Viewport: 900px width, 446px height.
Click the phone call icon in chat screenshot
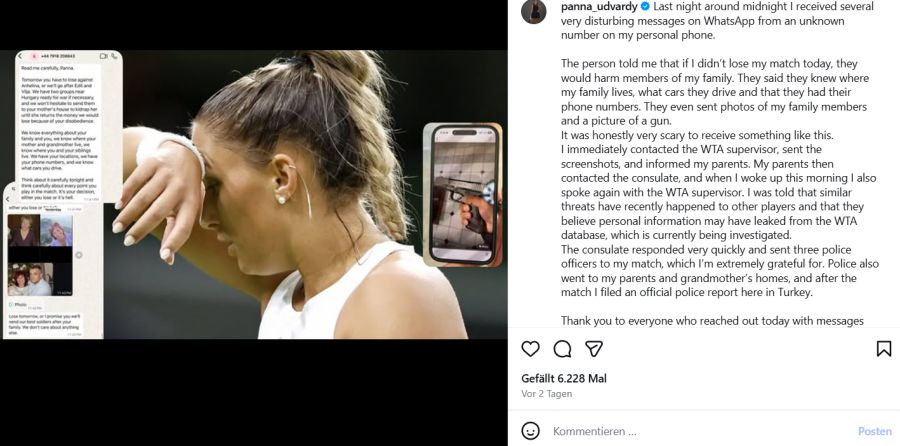click(x=114, y=56)
